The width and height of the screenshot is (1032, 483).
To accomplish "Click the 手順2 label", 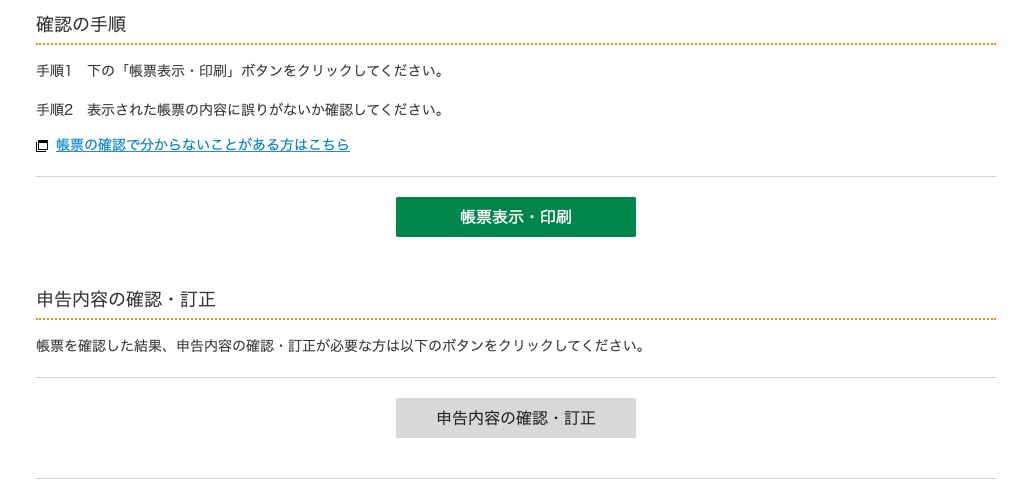I will click(54, 109).
